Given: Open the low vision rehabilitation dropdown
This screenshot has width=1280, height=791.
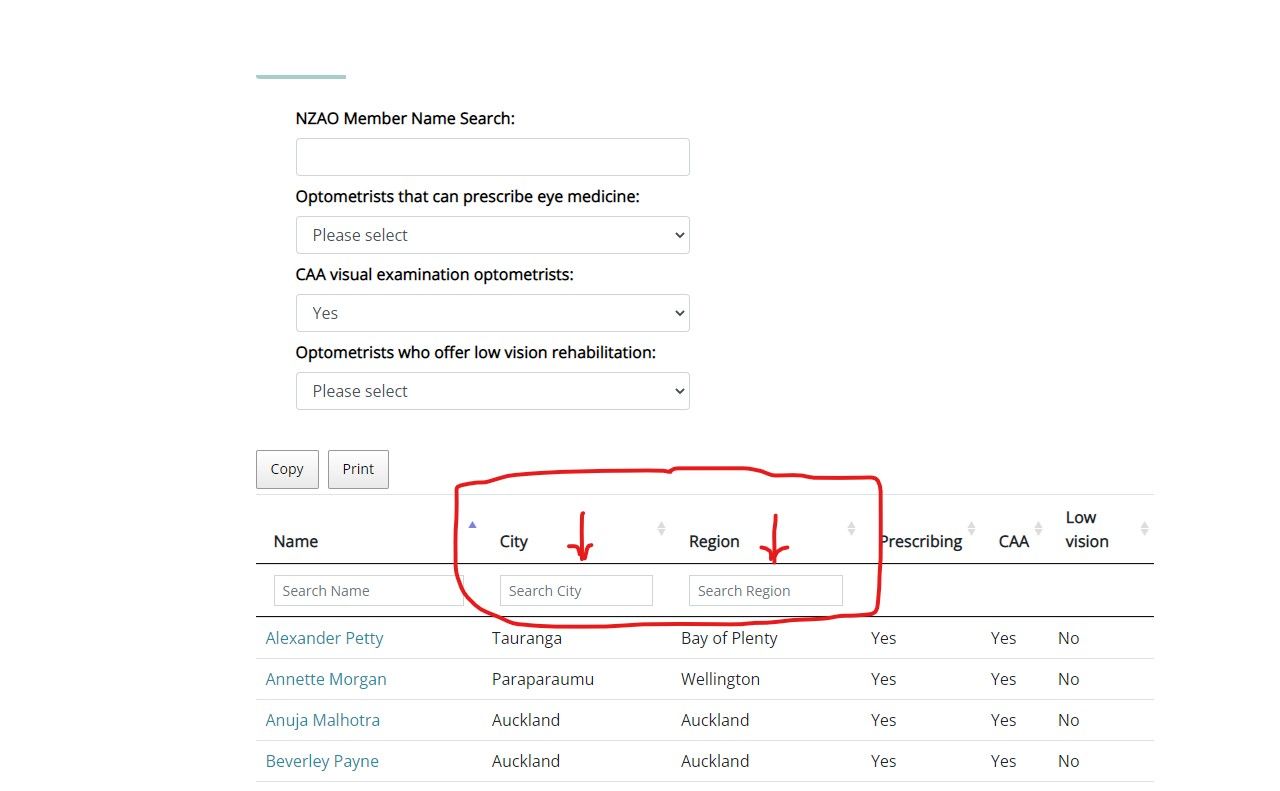Looking at the screenshot, I should pyautogui.click(x=492, y=391).
